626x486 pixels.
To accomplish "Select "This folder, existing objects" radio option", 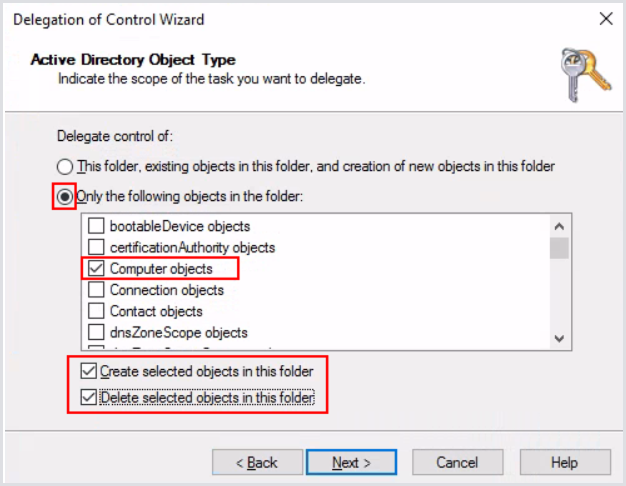I will pos(66,166).
